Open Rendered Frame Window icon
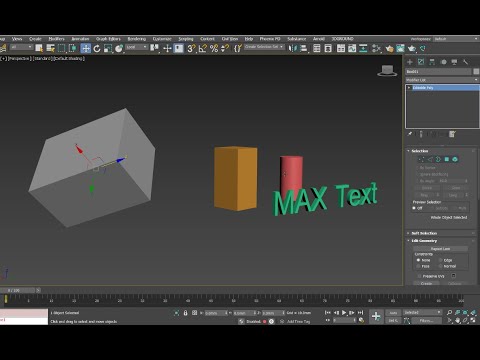This screenshot has width=480, height=360. point(400,49)
